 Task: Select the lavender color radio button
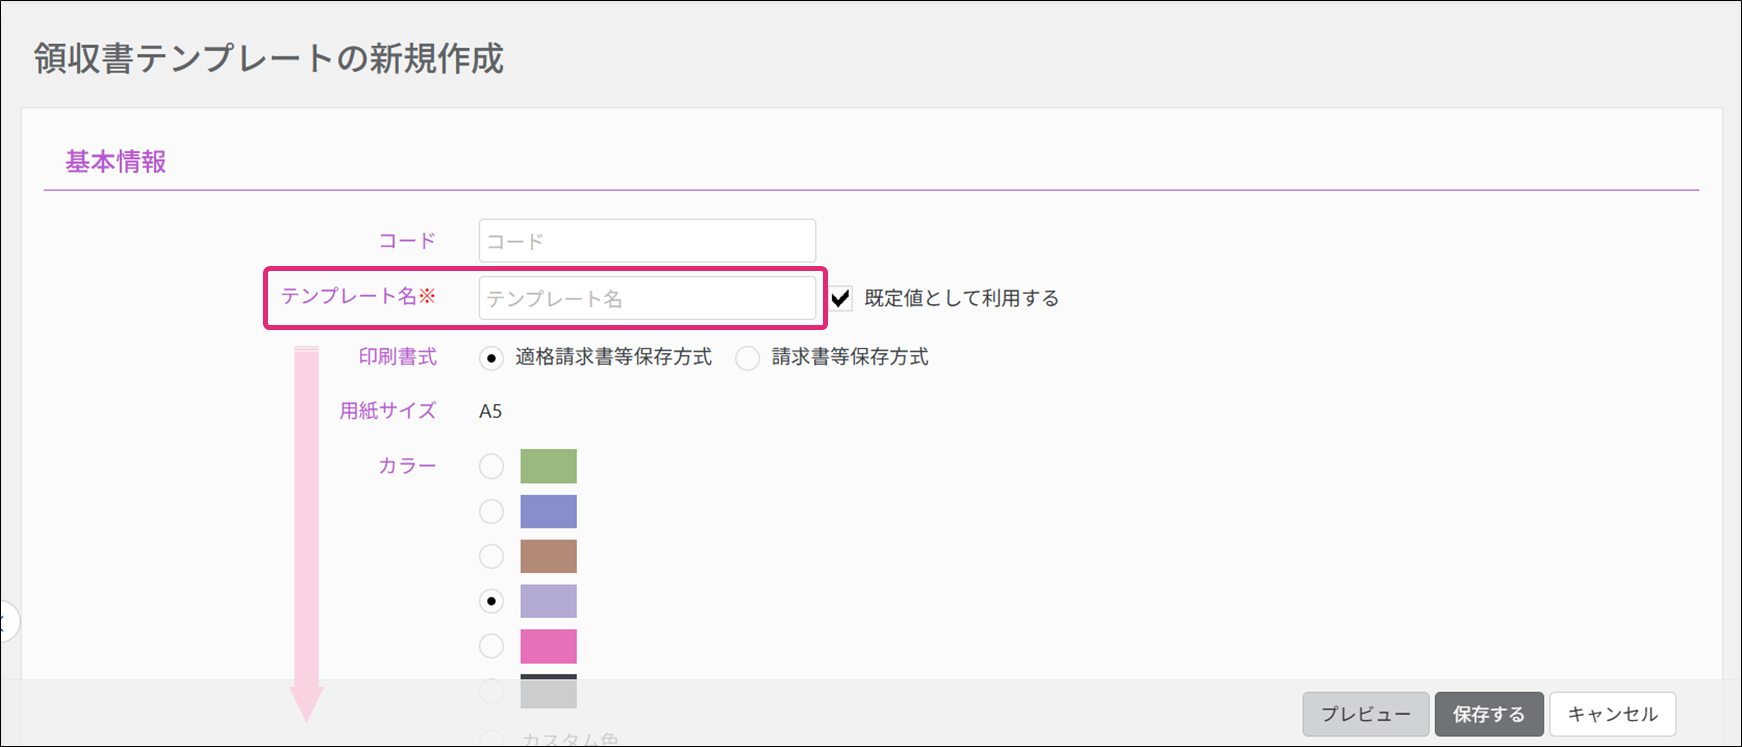coord(491,601)
